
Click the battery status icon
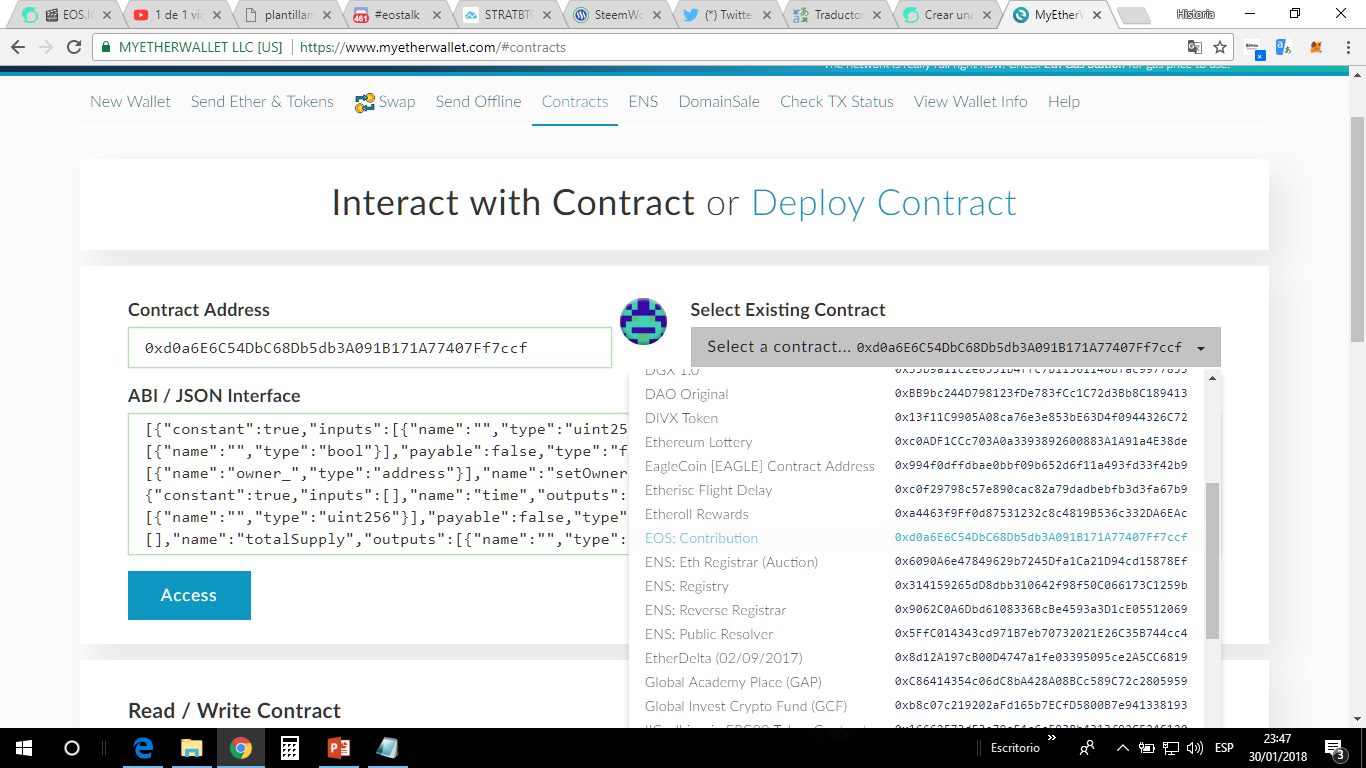[1146, 748]
